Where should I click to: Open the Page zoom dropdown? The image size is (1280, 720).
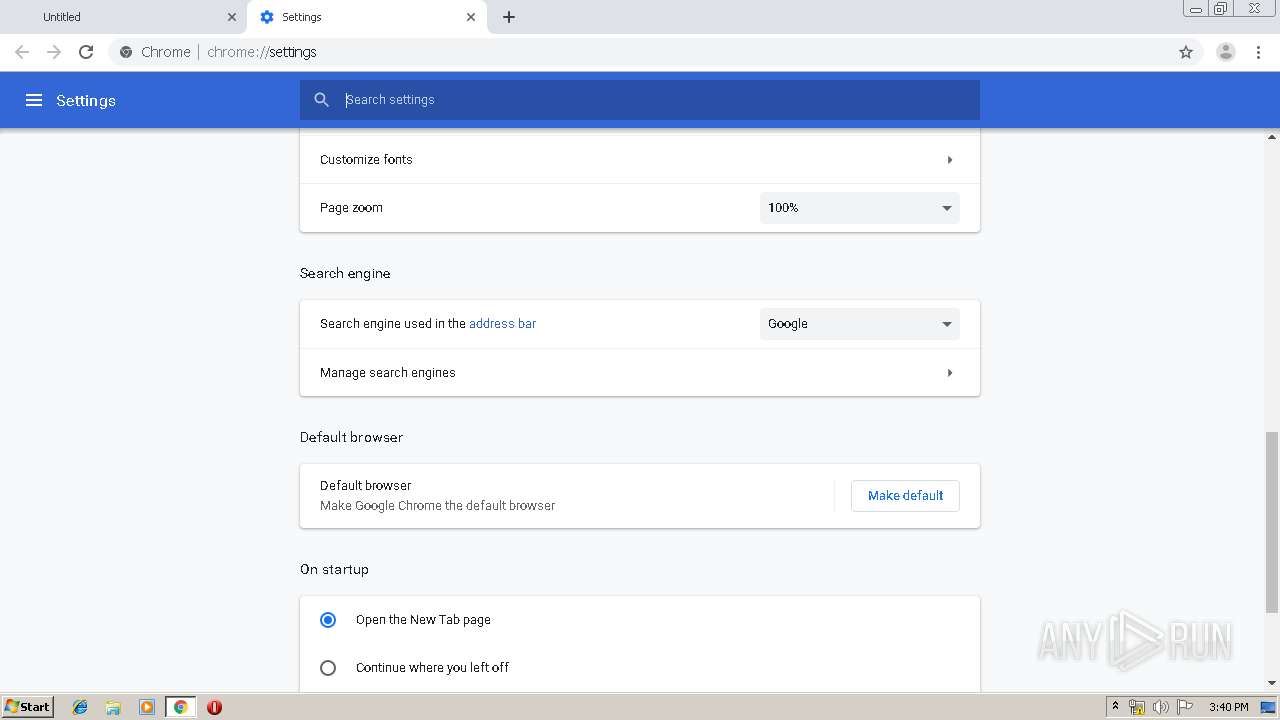pos(859,208)
